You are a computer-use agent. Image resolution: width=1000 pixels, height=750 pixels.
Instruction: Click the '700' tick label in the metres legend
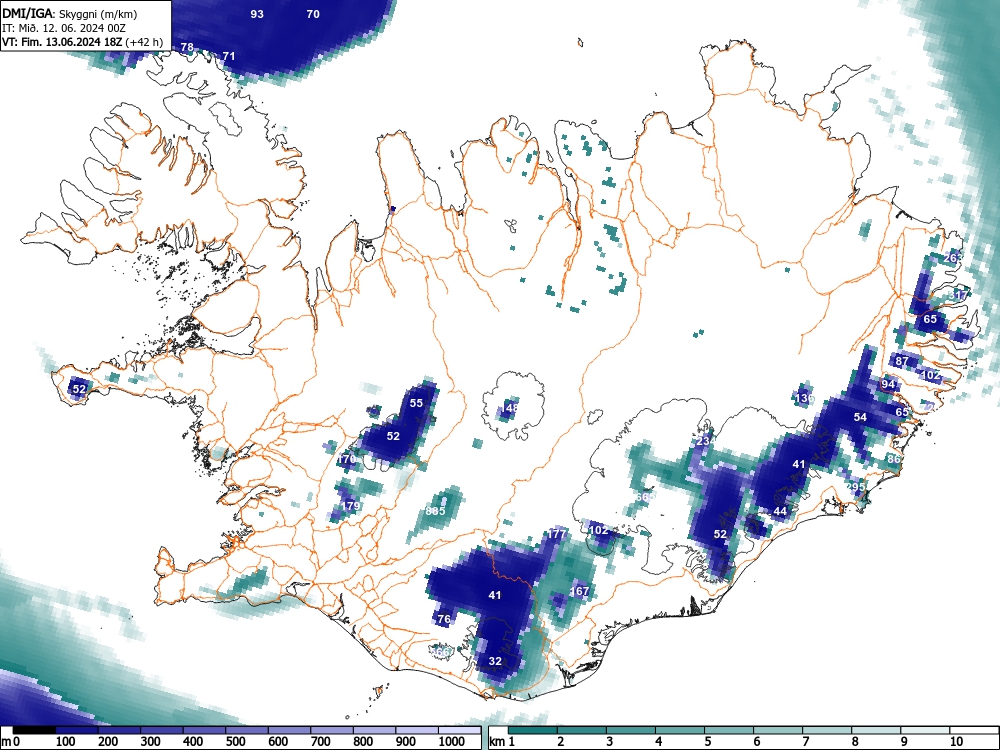(x=320, y=742)
